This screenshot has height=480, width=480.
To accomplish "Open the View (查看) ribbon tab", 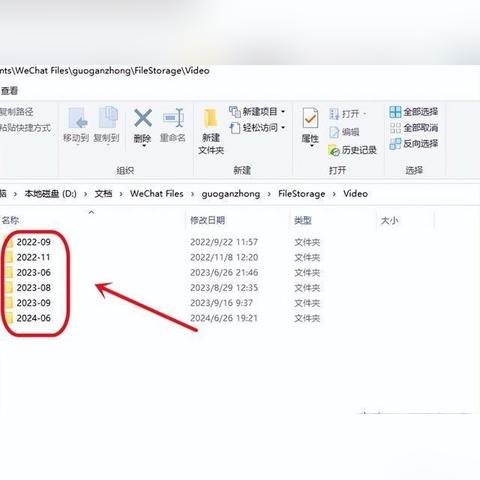I will point(9,91).
